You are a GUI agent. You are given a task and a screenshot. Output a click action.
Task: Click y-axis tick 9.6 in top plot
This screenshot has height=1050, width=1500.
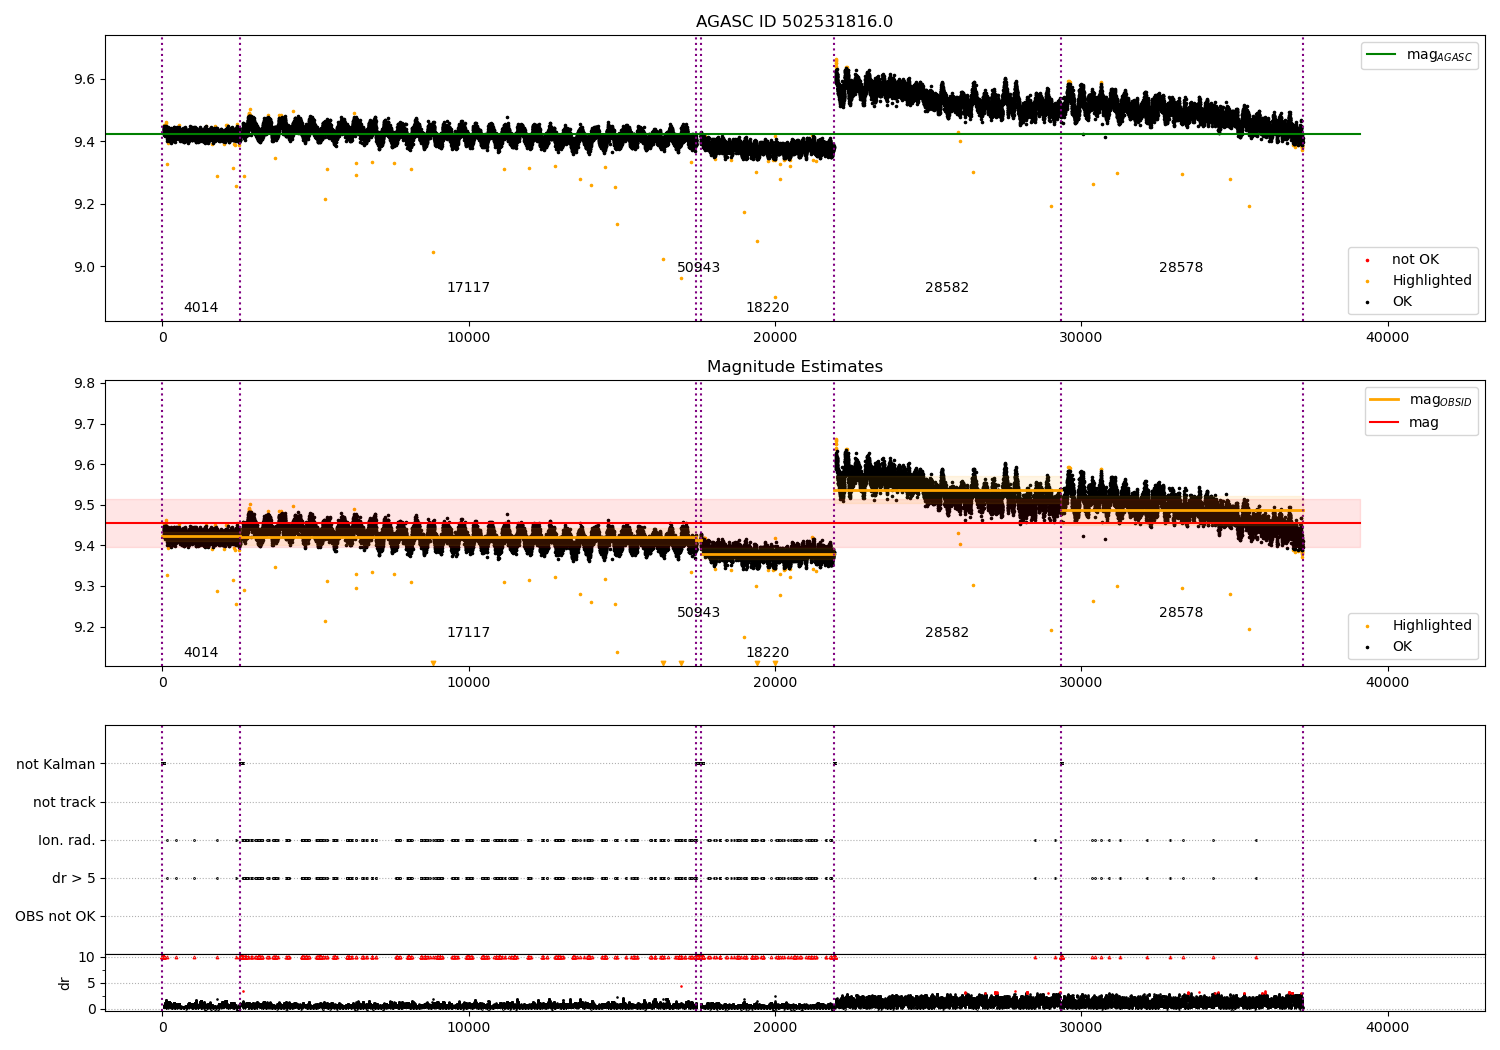pos(83,80)
